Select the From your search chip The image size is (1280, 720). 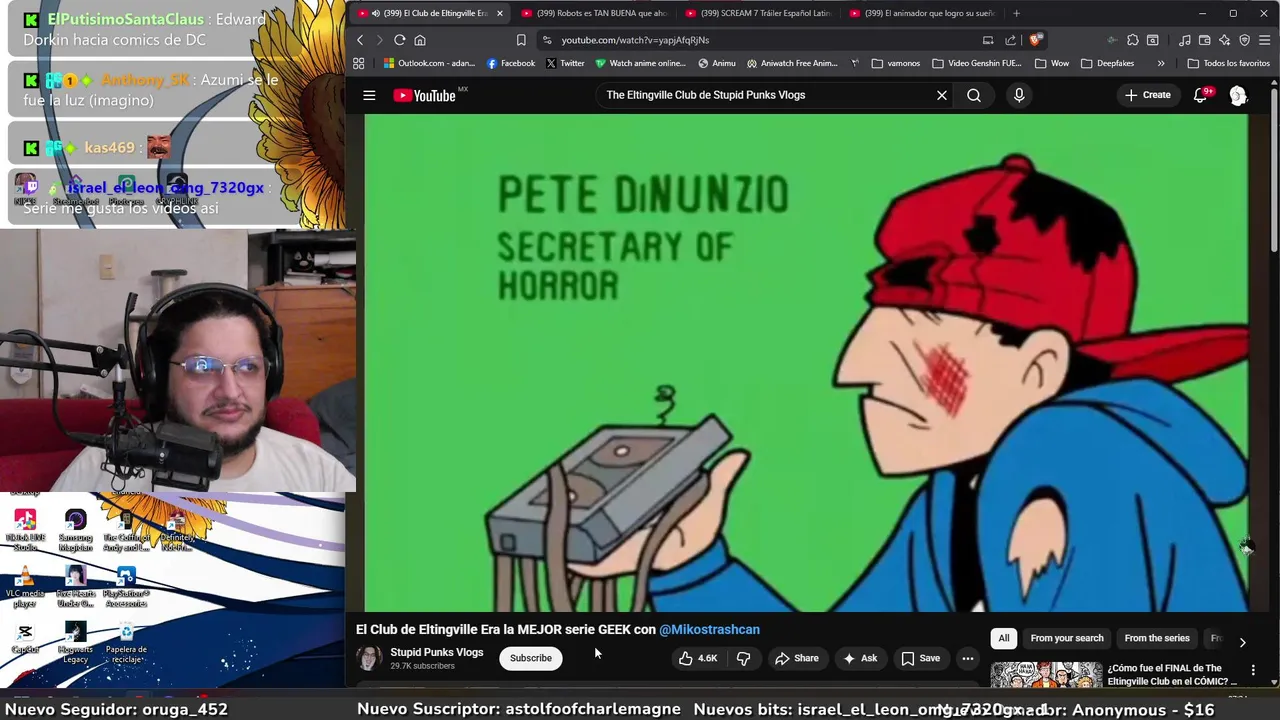[1067, 638]
